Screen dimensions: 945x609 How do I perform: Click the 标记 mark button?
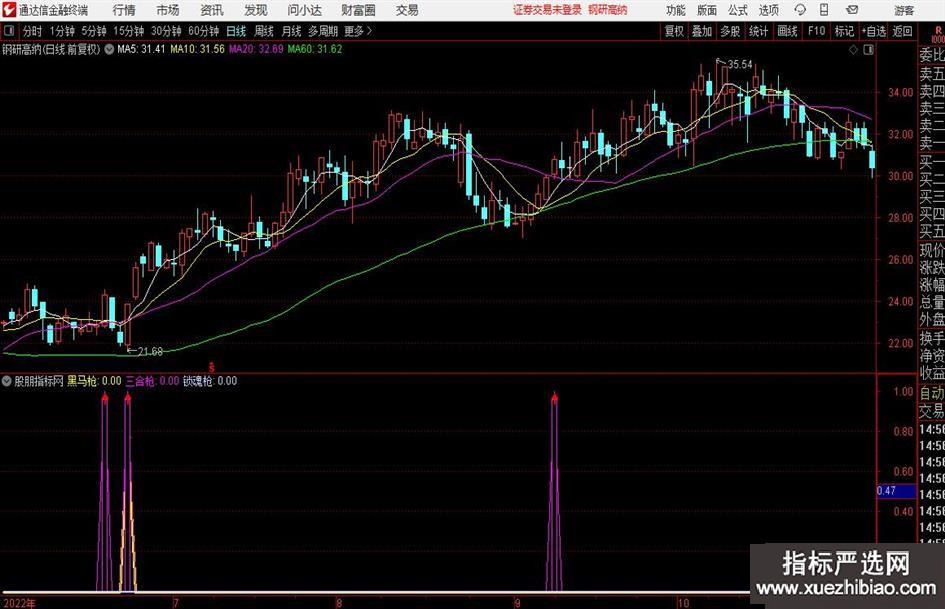[844, 31]
